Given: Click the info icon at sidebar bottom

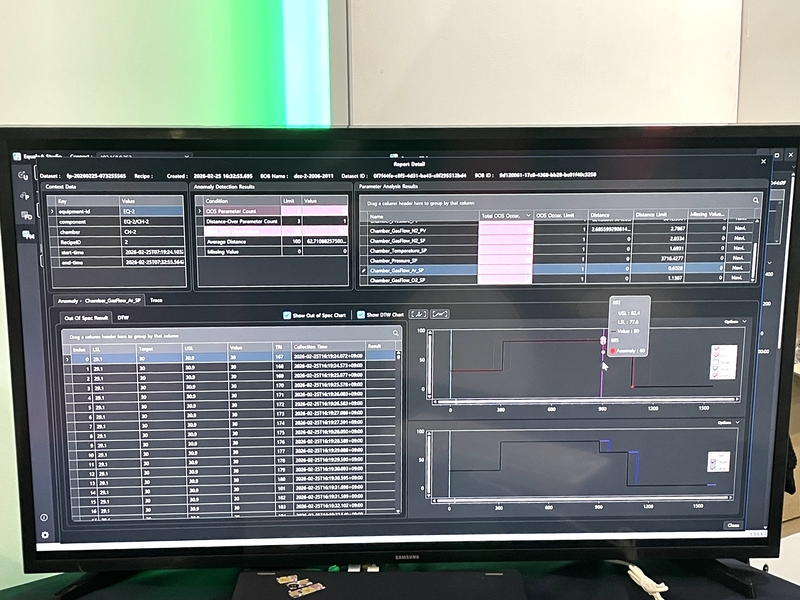Looking at the screenshot, I should [44, 517].
